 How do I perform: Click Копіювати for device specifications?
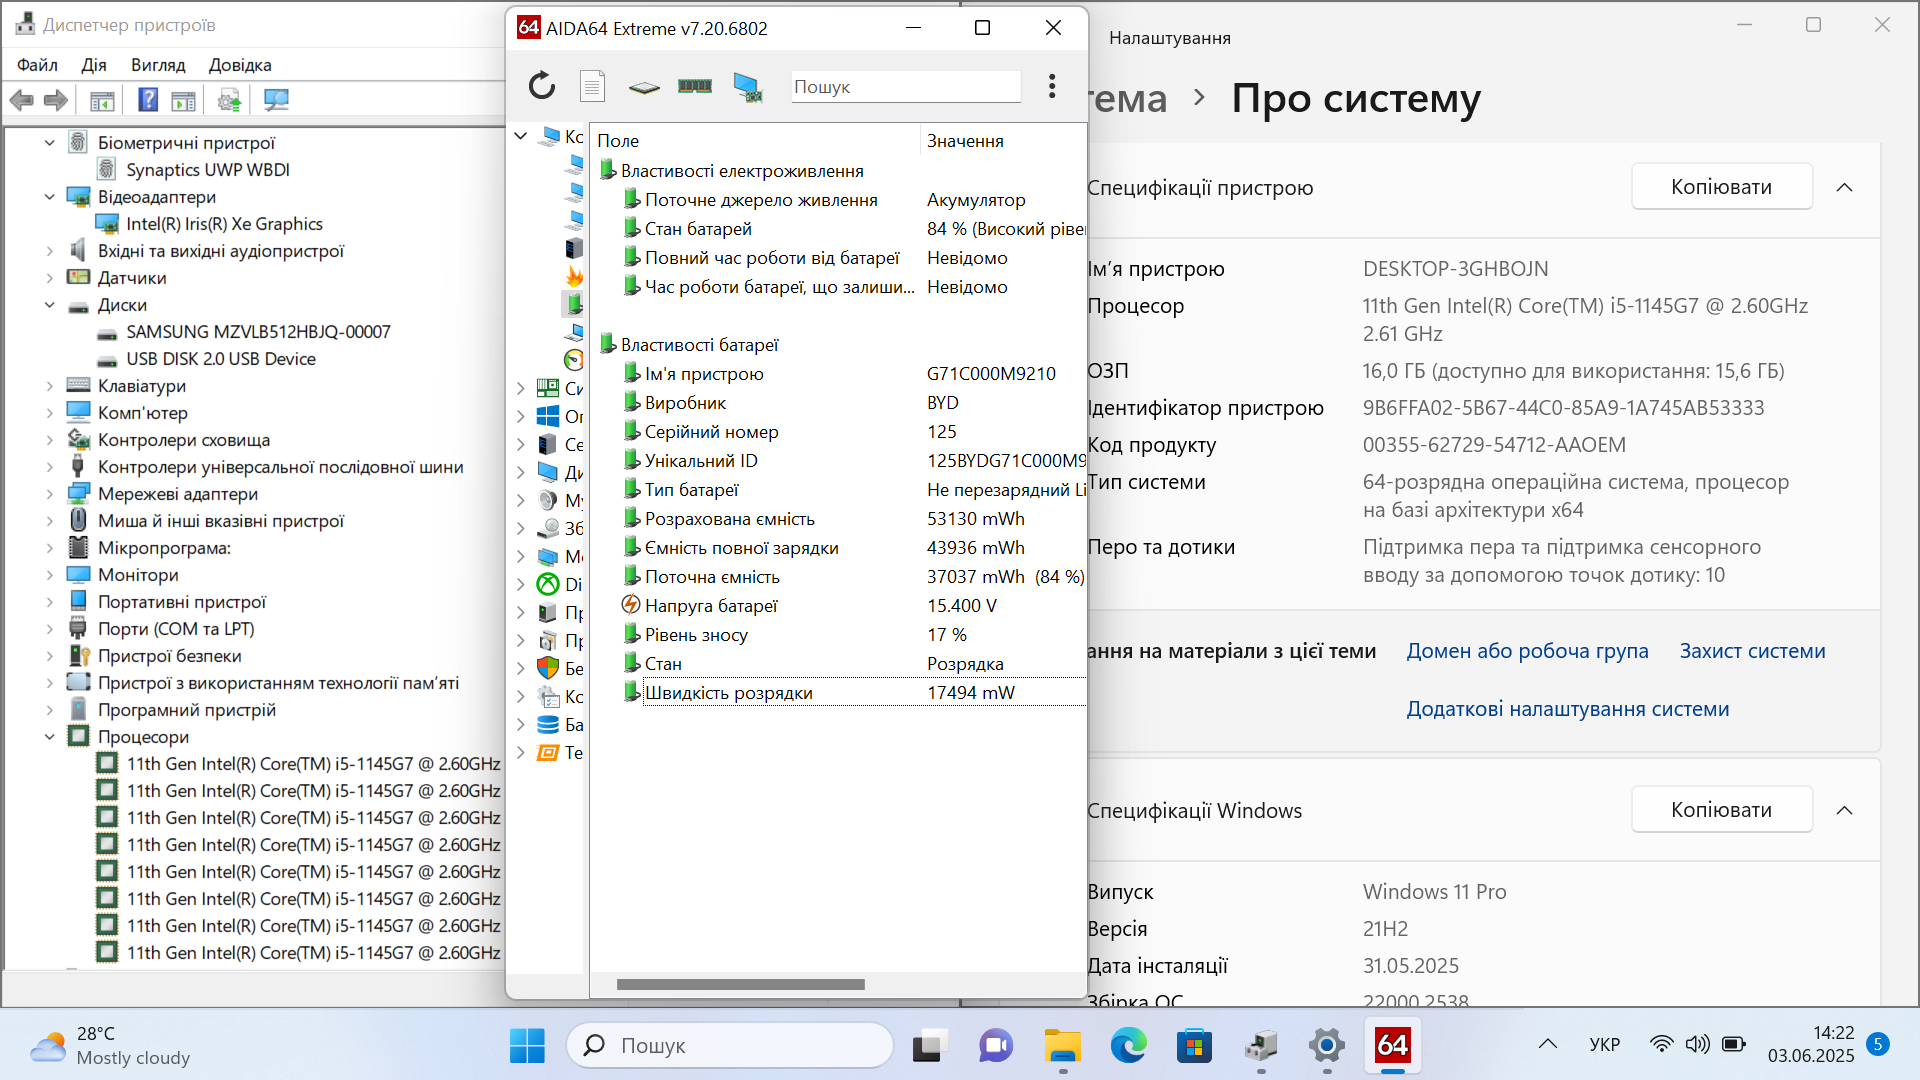(1722, 187)
